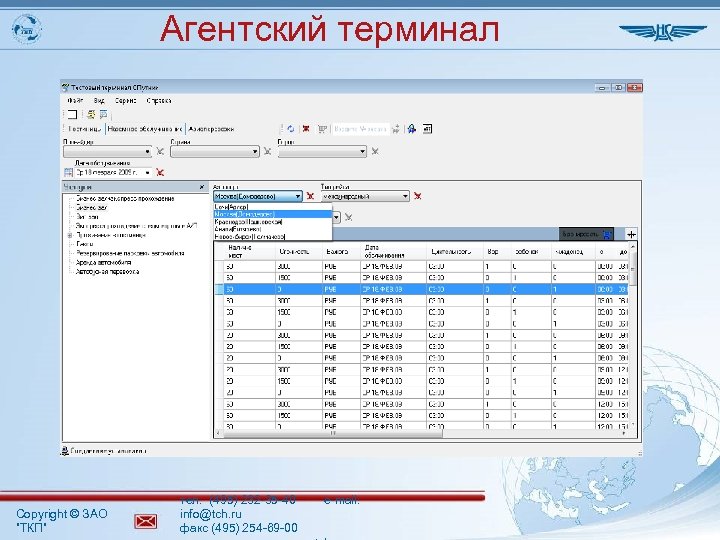Click the blank page icon under the menu bar

[x=72, y=114]
